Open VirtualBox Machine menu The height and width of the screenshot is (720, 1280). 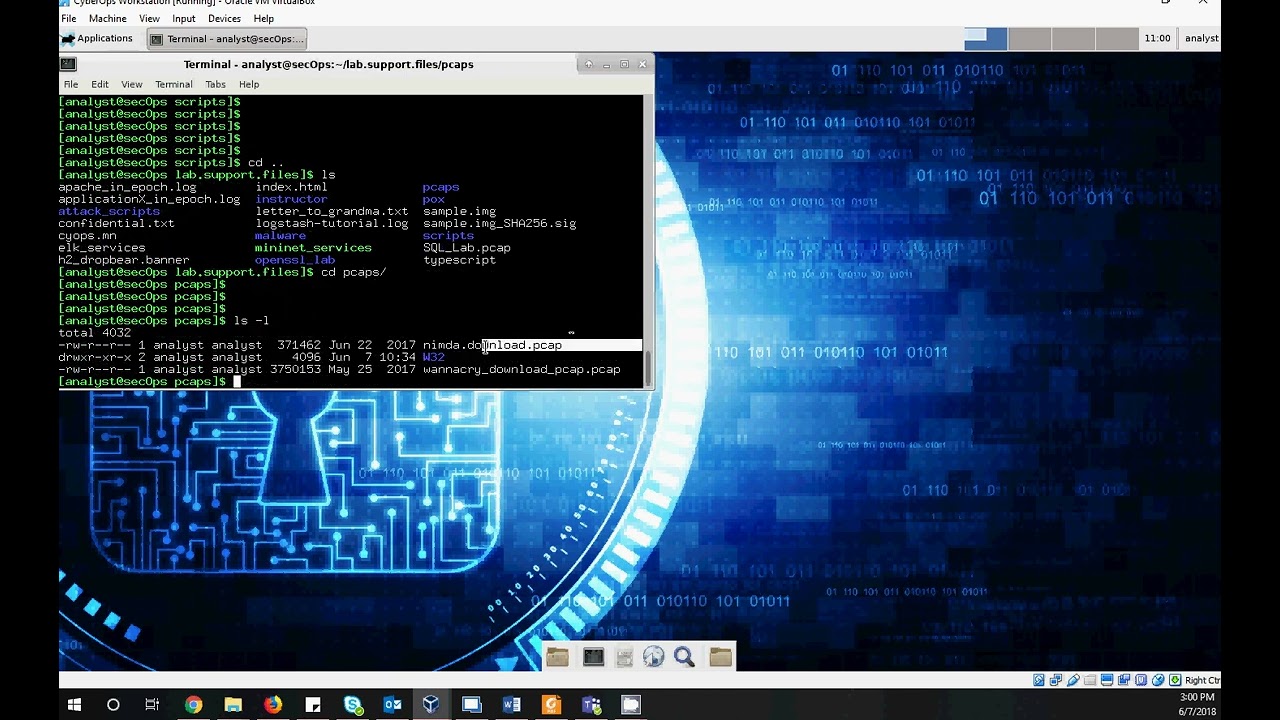coord(107,18)
